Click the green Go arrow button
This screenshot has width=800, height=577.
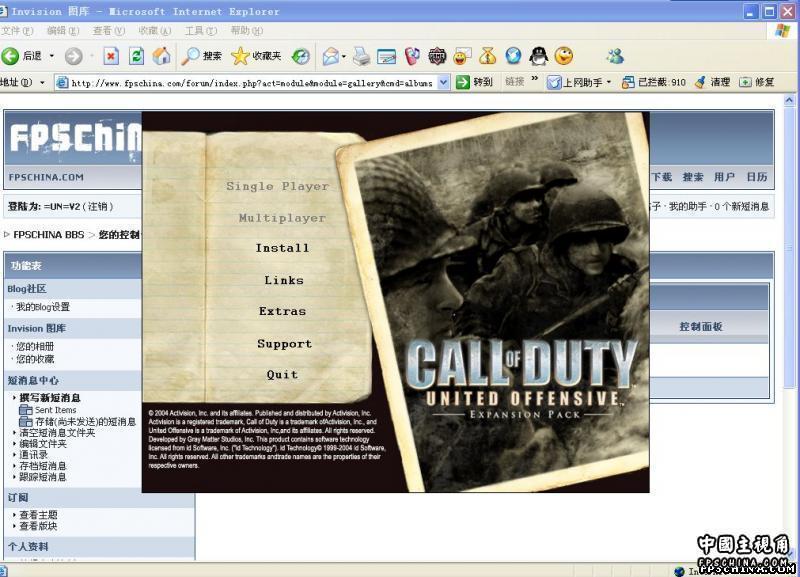pyautogui.click(x=463, y=82)
